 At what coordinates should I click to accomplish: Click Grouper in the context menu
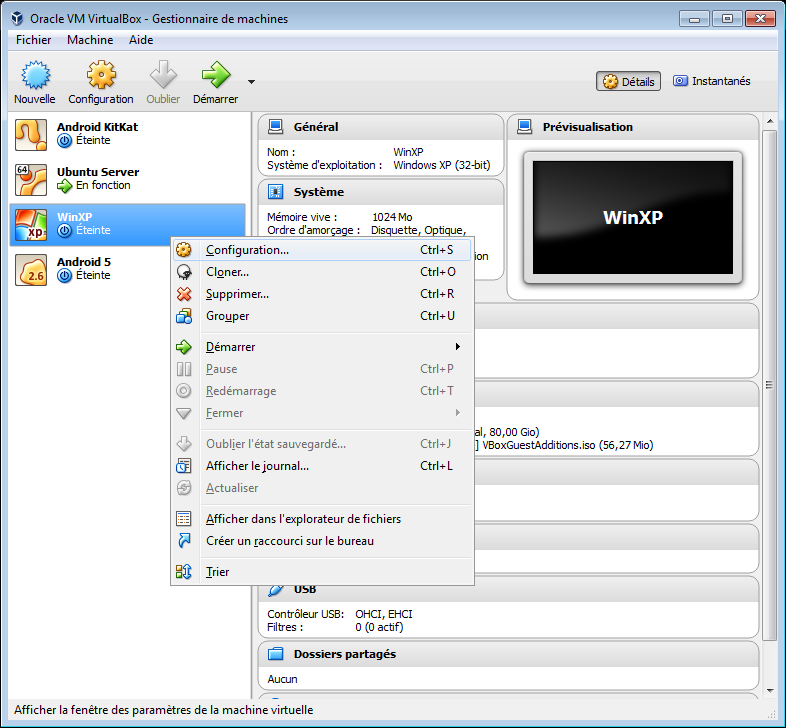(228, 316)
